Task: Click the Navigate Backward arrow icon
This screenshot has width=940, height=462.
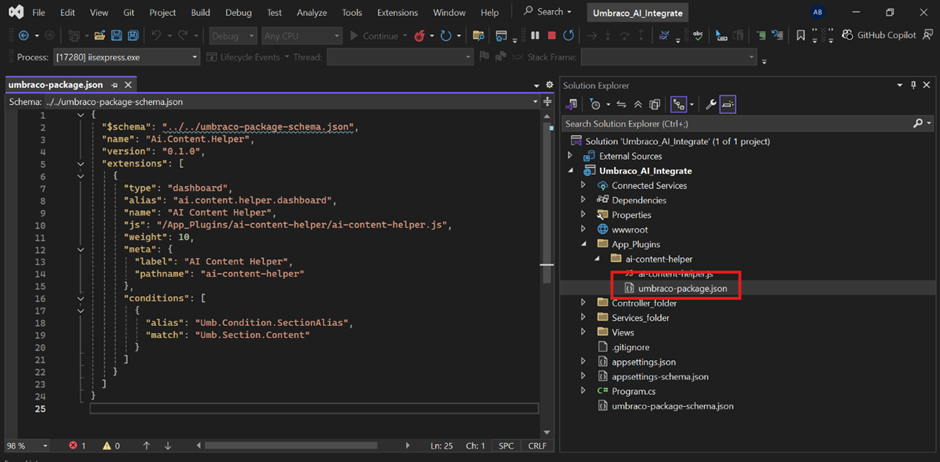Action: [x=24, y=36]
